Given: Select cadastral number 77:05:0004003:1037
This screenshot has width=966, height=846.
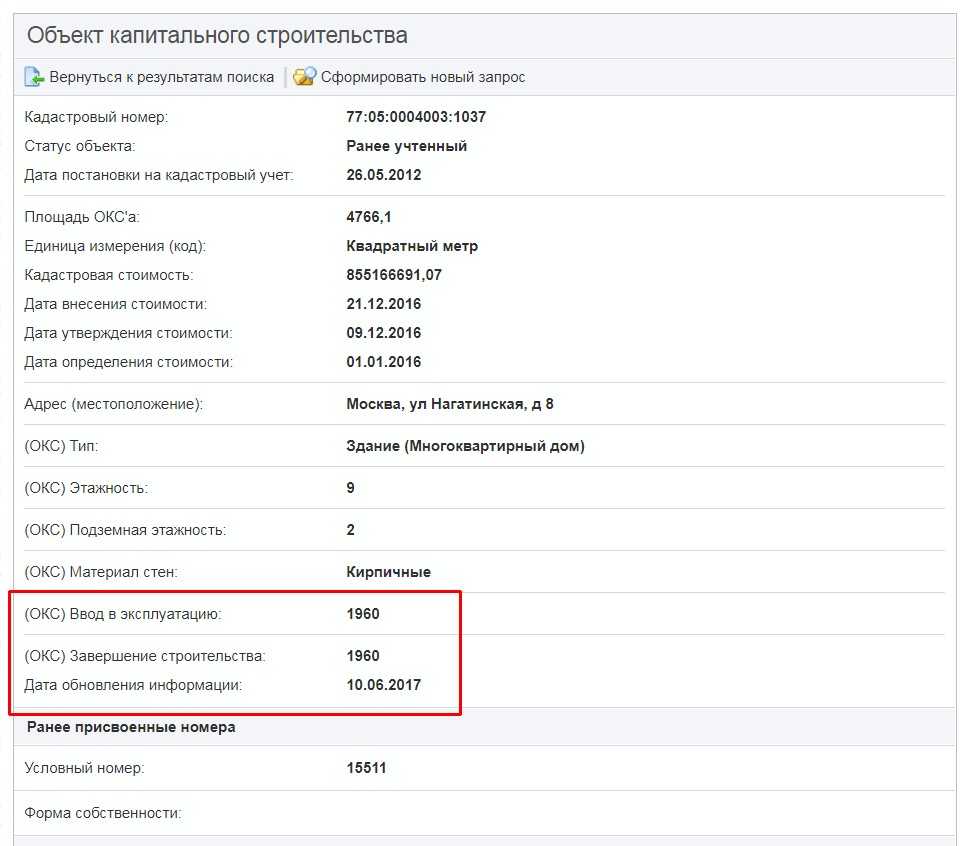Looking at the screenshot, I should [x=416, y=117].
